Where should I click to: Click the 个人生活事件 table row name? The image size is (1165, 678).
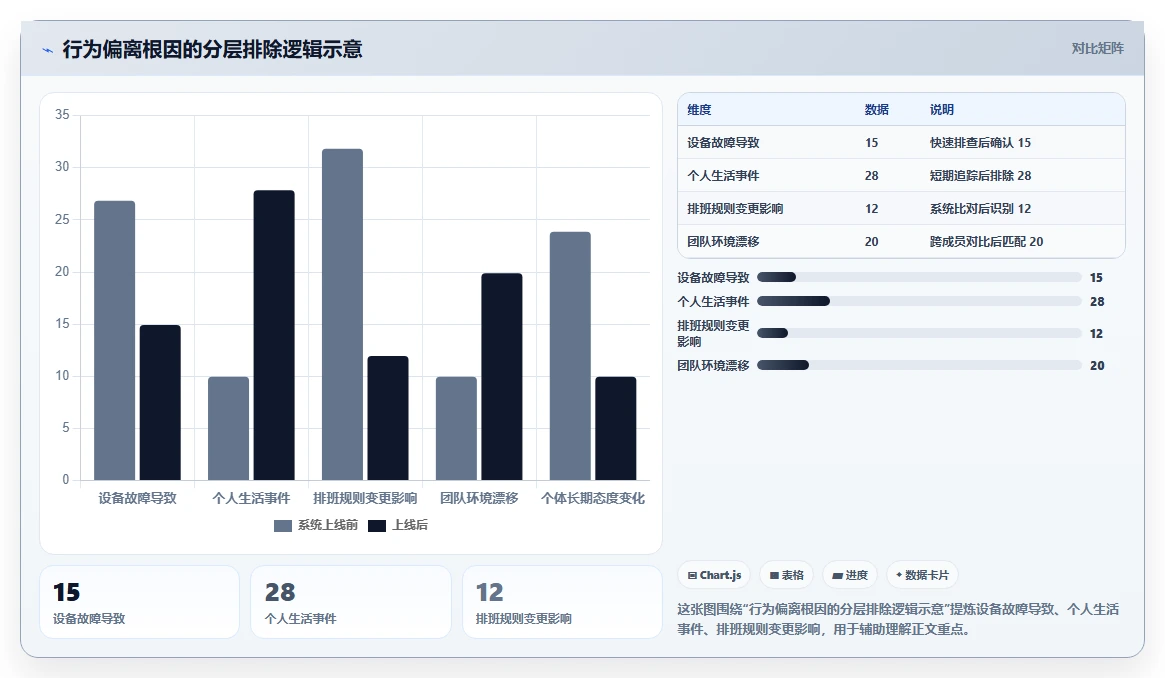tap(723, 176)
